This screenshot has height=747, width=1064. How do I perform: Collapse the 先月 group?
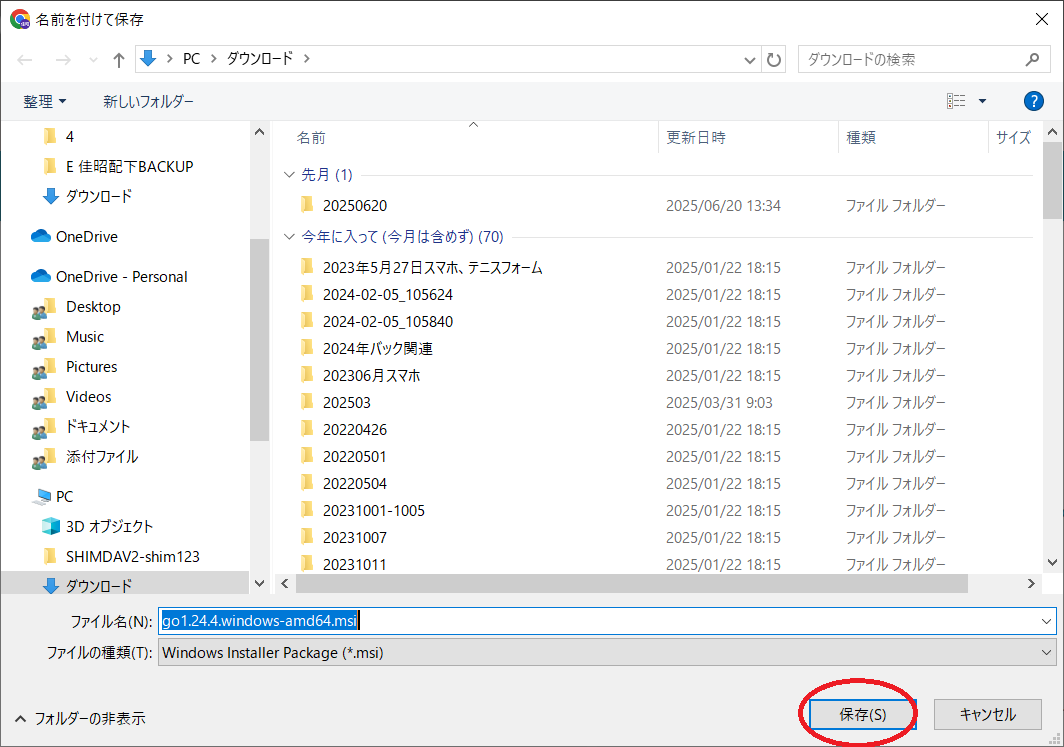[290, 175]
